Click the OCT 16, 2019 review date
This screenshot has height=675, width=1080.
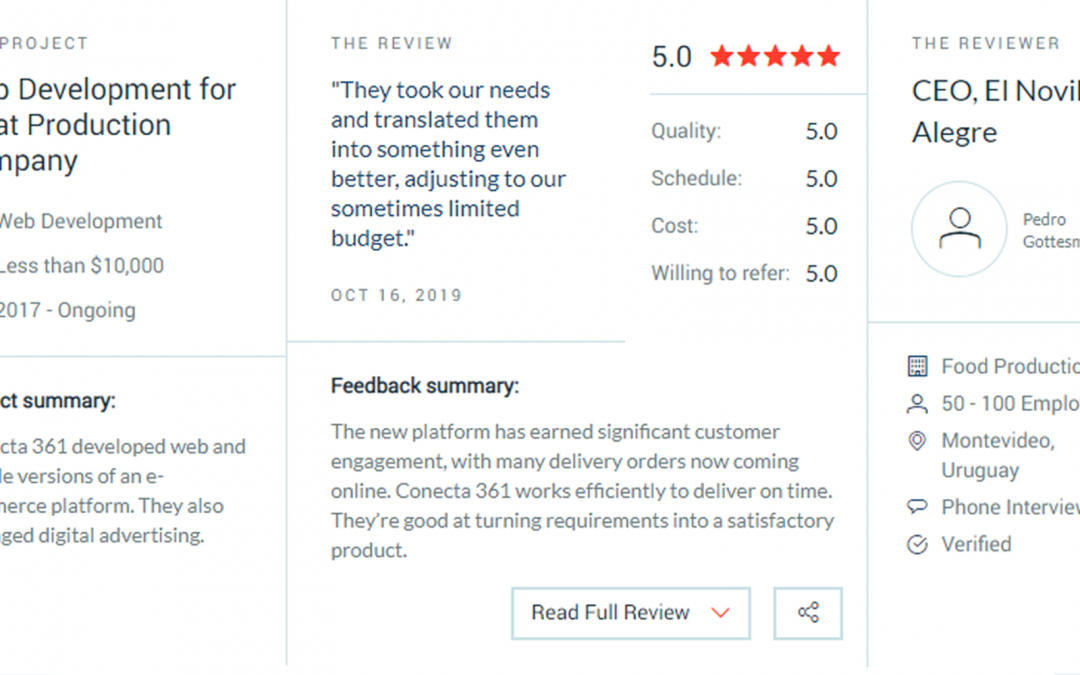pos(396,296)
